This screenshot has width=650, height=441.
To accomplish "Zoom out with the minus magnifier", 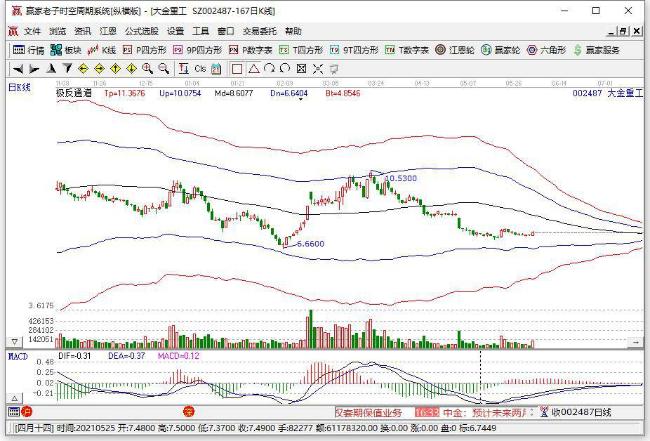I will pyautogui.click(x=164, y=69).
